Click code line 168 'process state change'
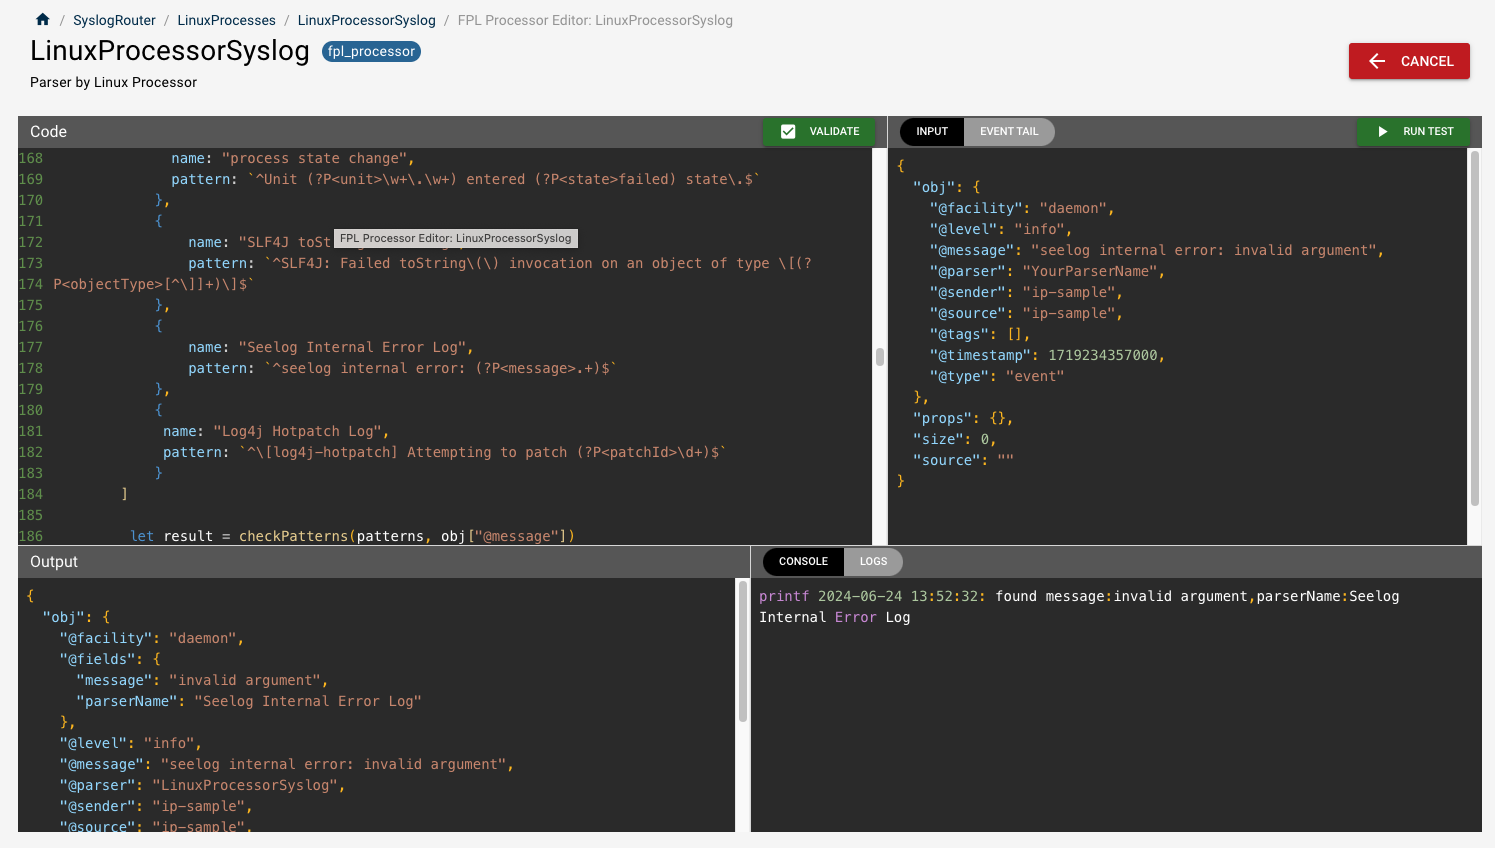The width and height of the screenshot is (1495, 848). 293,158
